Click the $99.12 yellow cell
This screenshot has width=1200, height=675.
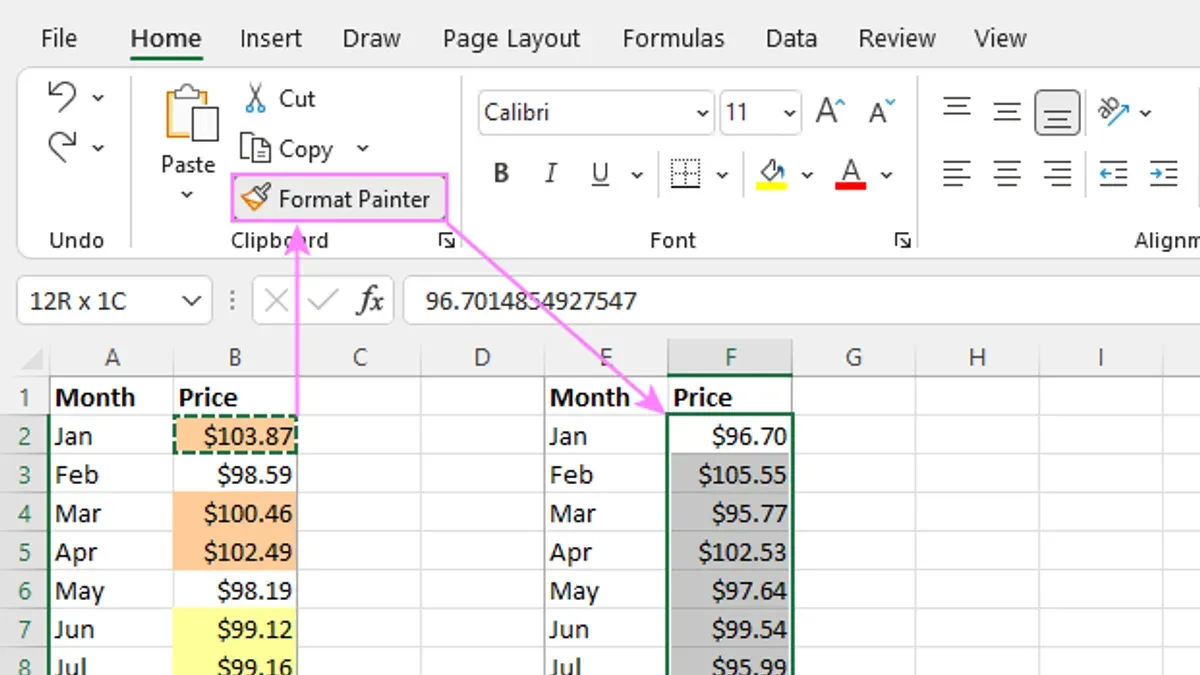[x=235, y=629]
